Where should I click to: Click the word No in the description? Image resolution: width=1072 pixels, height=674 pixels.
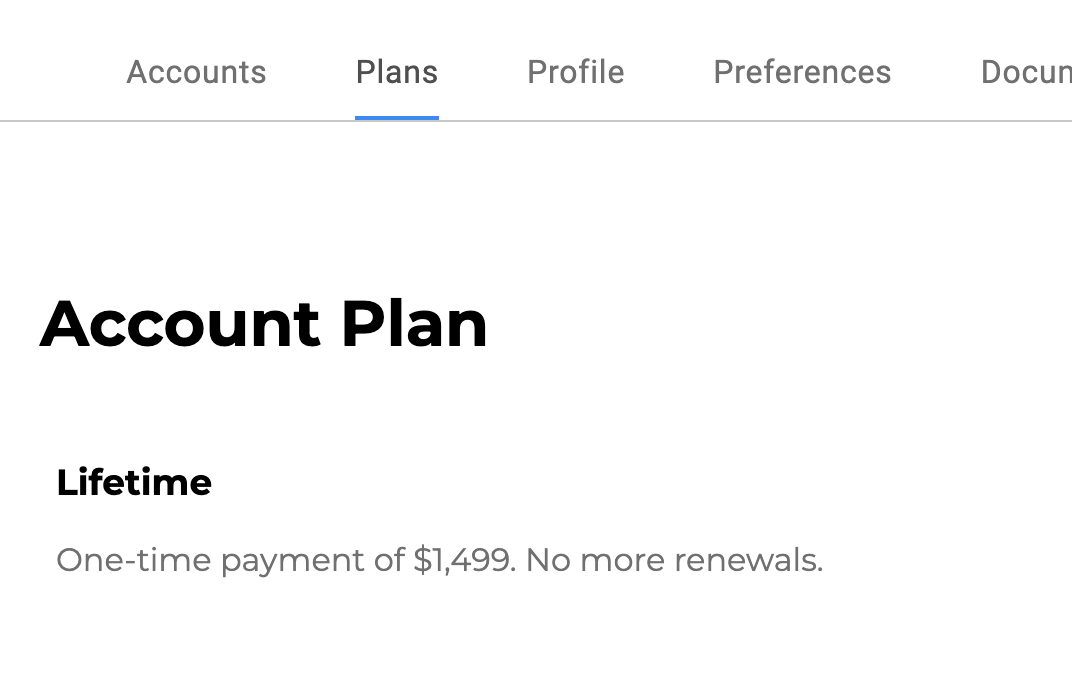548,560
